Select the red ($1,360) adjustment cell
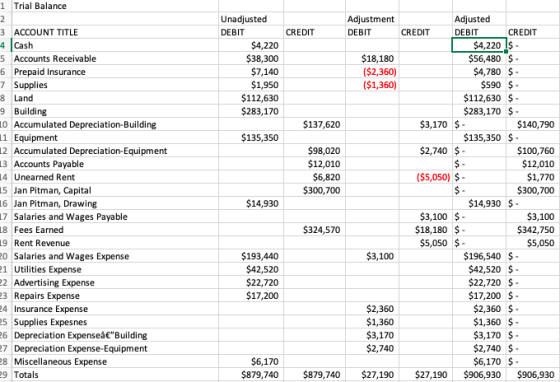Viewport: 560px width, 382px height. [372, 85]
